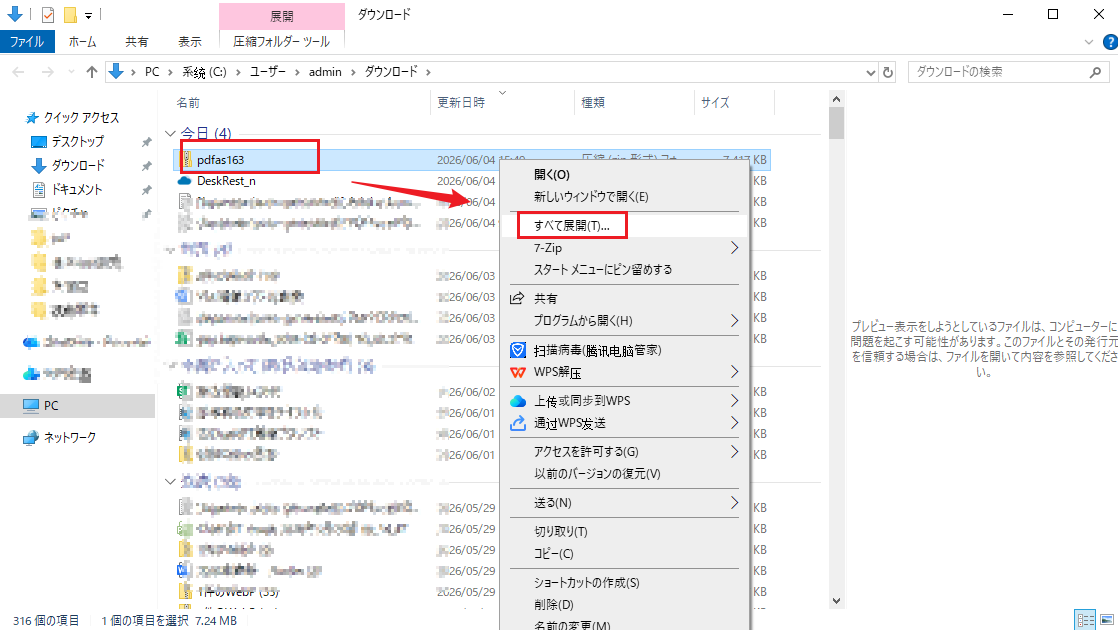The width and height of the screenshot is (1118, 630).
Task: Click the デスクトップ folder icon in sidebar
Action: pos(39,142)
